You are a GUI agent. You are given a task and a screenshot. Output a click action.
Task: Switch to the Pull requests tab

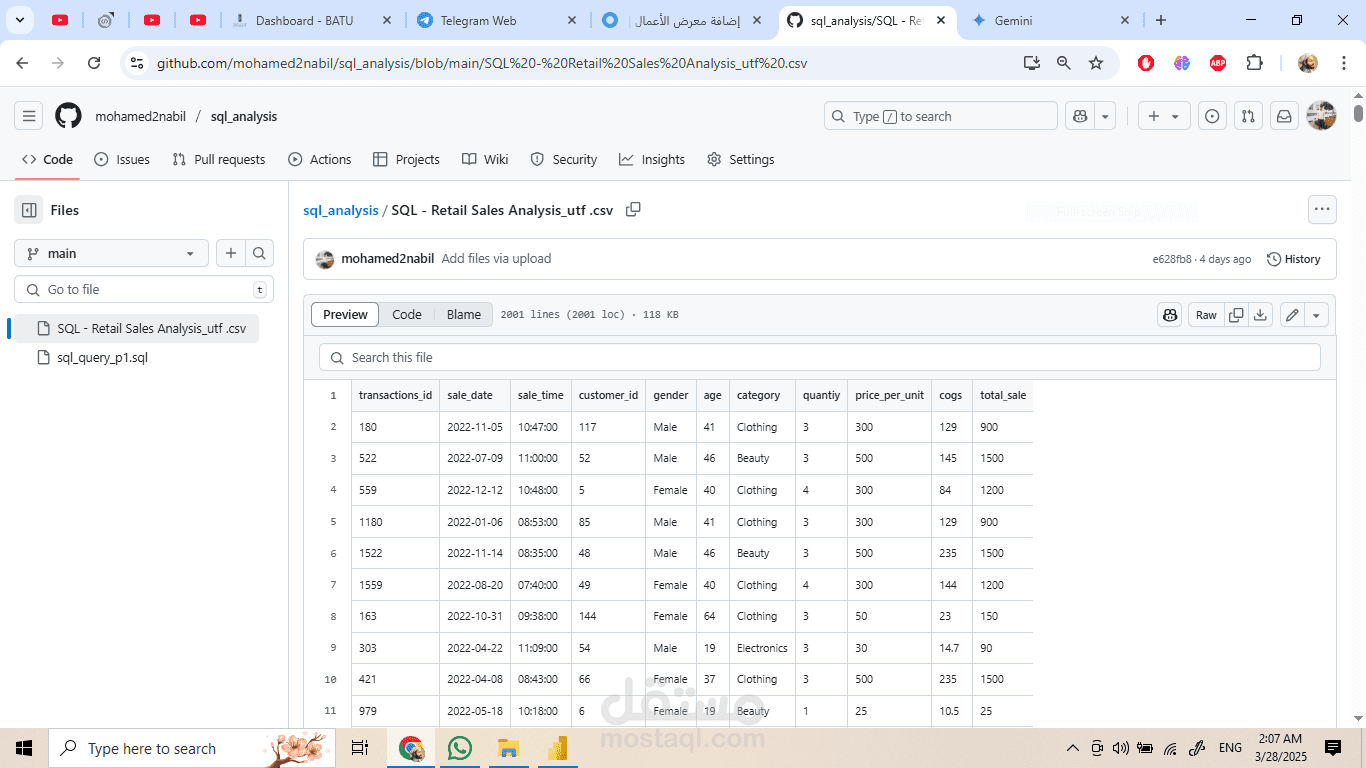pos(219,159)
